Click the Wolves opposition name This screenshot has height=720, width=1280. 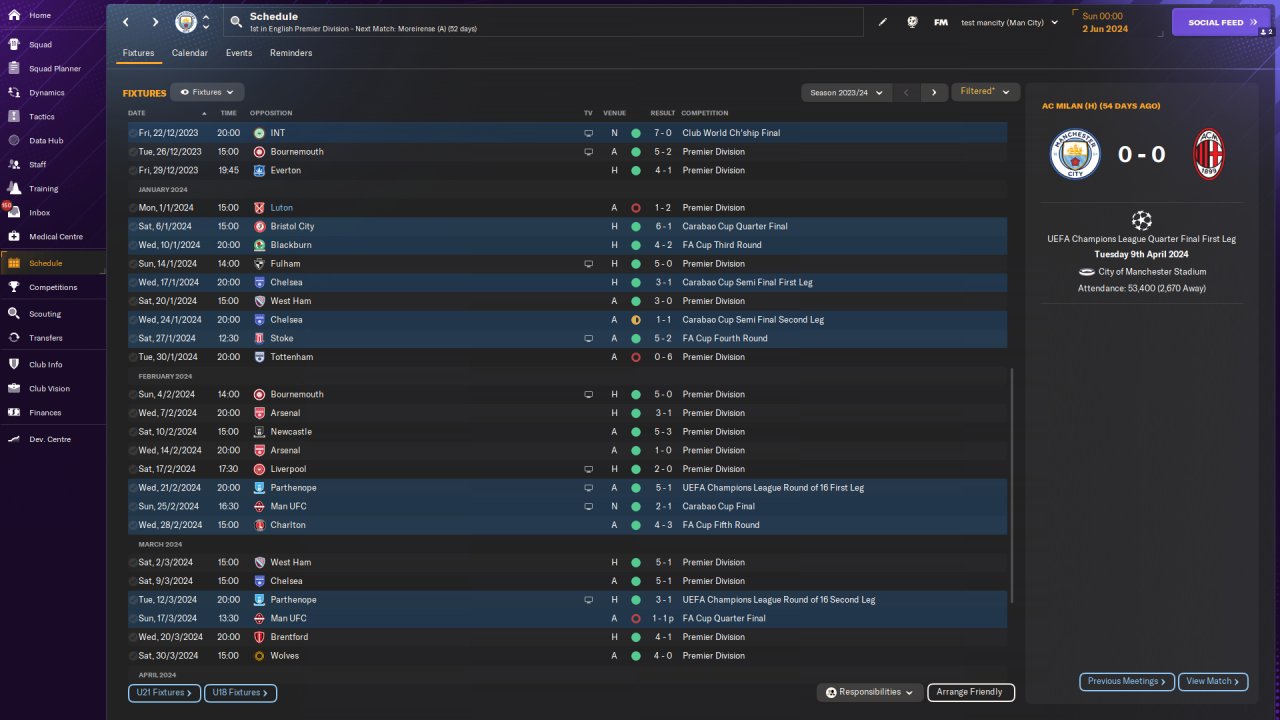pos(285,656)
